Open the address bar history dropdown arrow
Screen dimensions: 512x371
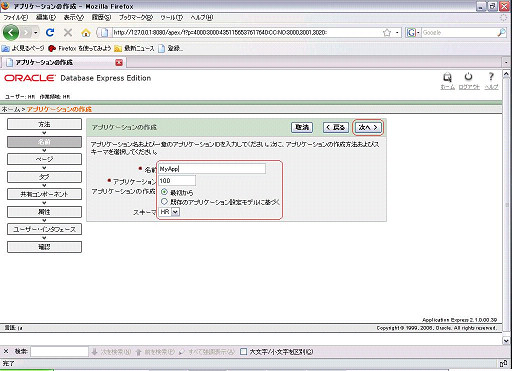click(397, 33)
